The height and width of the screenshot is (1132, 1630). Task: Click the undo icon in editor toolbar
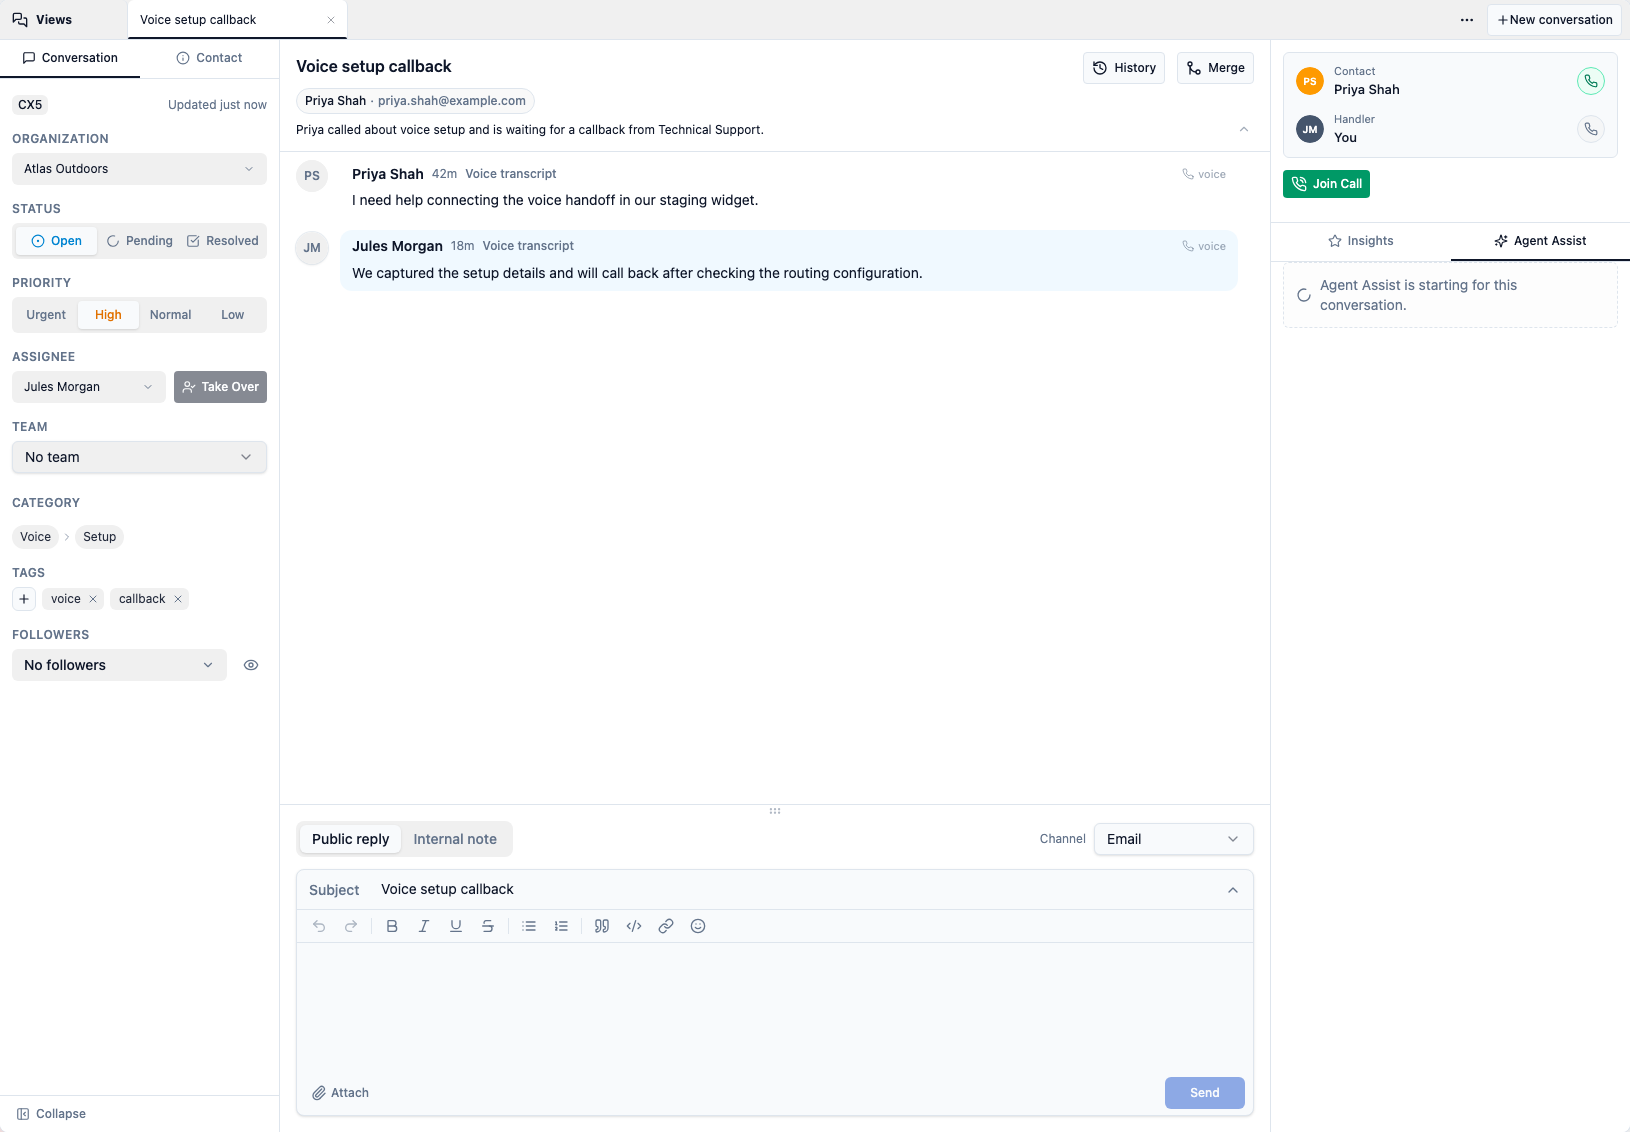[319, 926]
